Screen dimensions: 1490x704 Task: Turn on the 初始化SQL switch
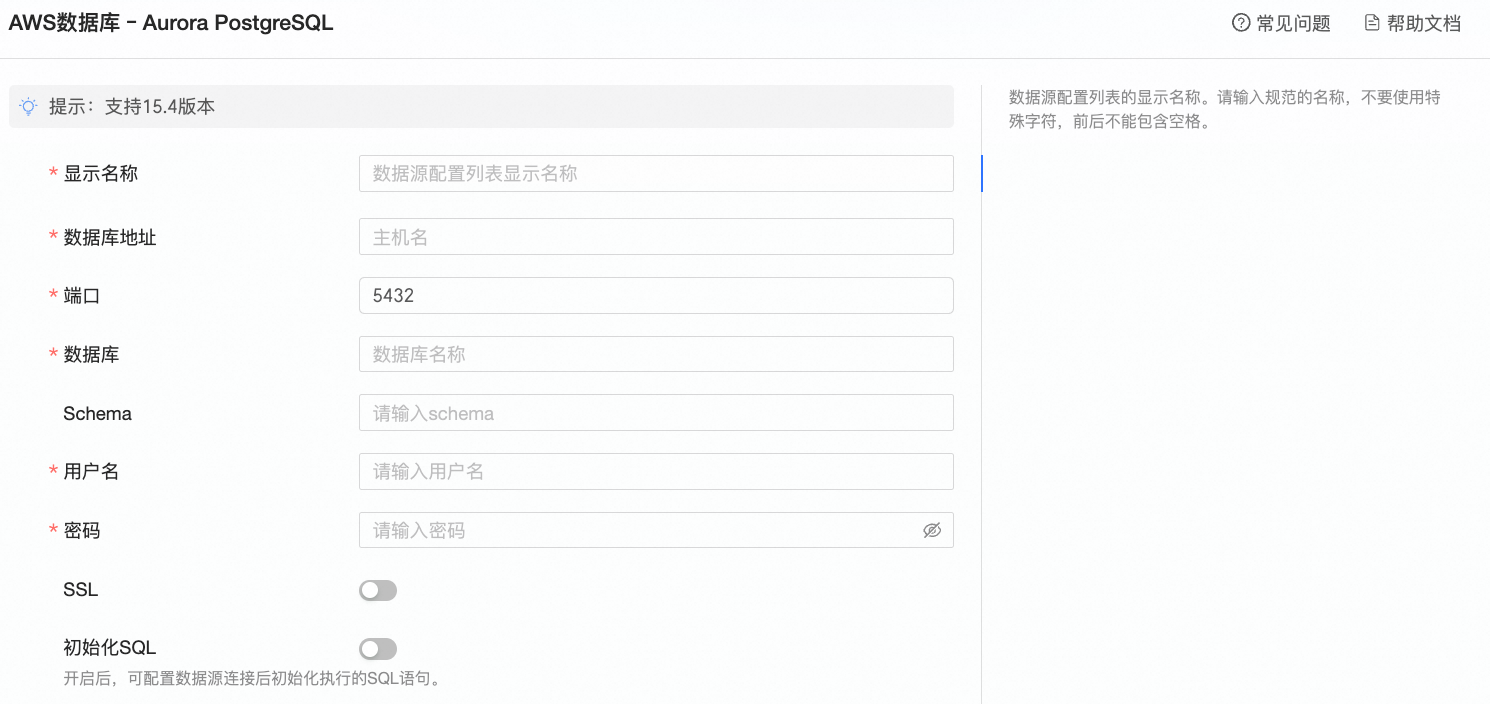(x=378, y=650)
